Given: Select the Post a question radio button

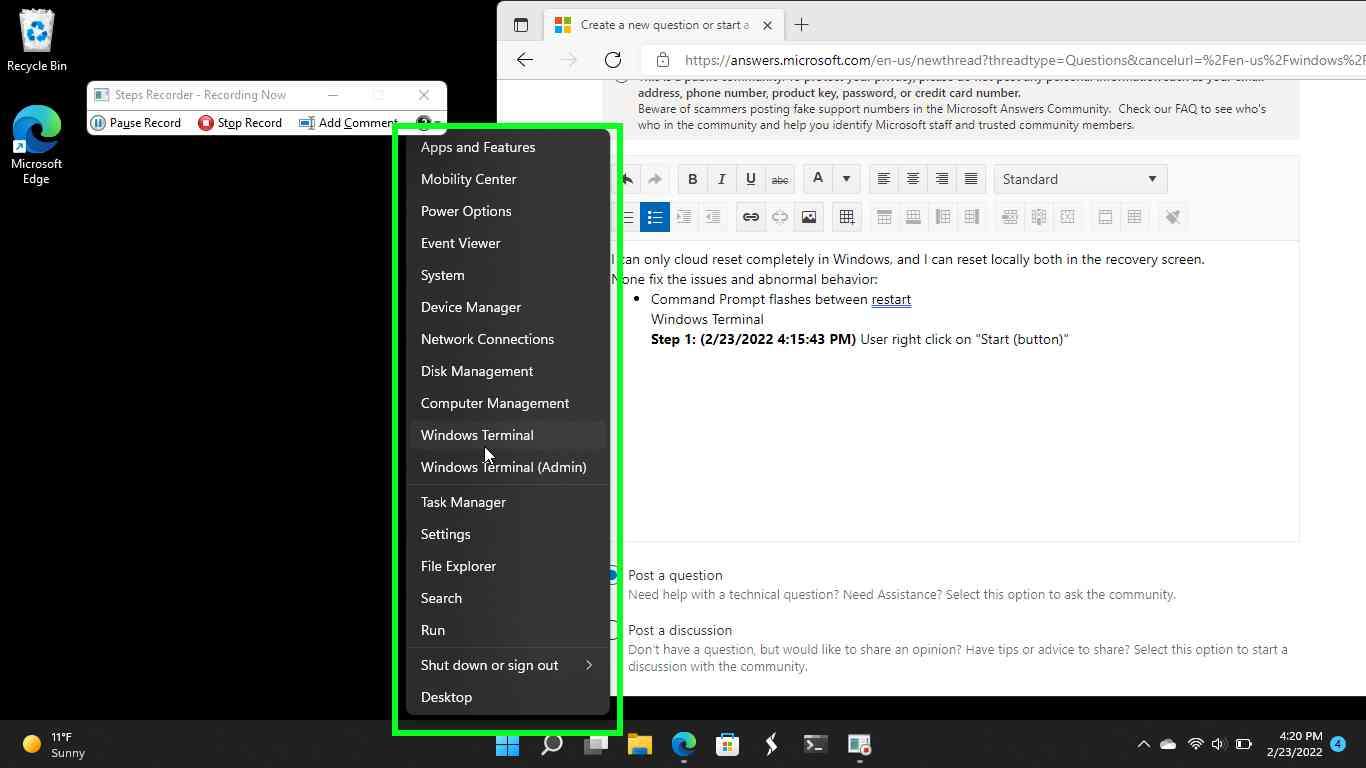Looking at the screenshot, I should [x=611, y=575].
